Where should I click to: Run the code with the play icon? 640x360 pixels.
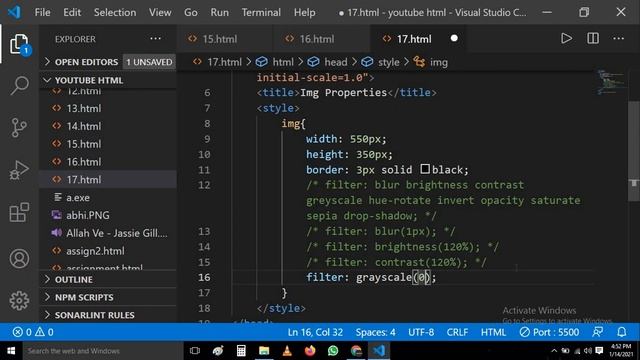click(566, 39)
